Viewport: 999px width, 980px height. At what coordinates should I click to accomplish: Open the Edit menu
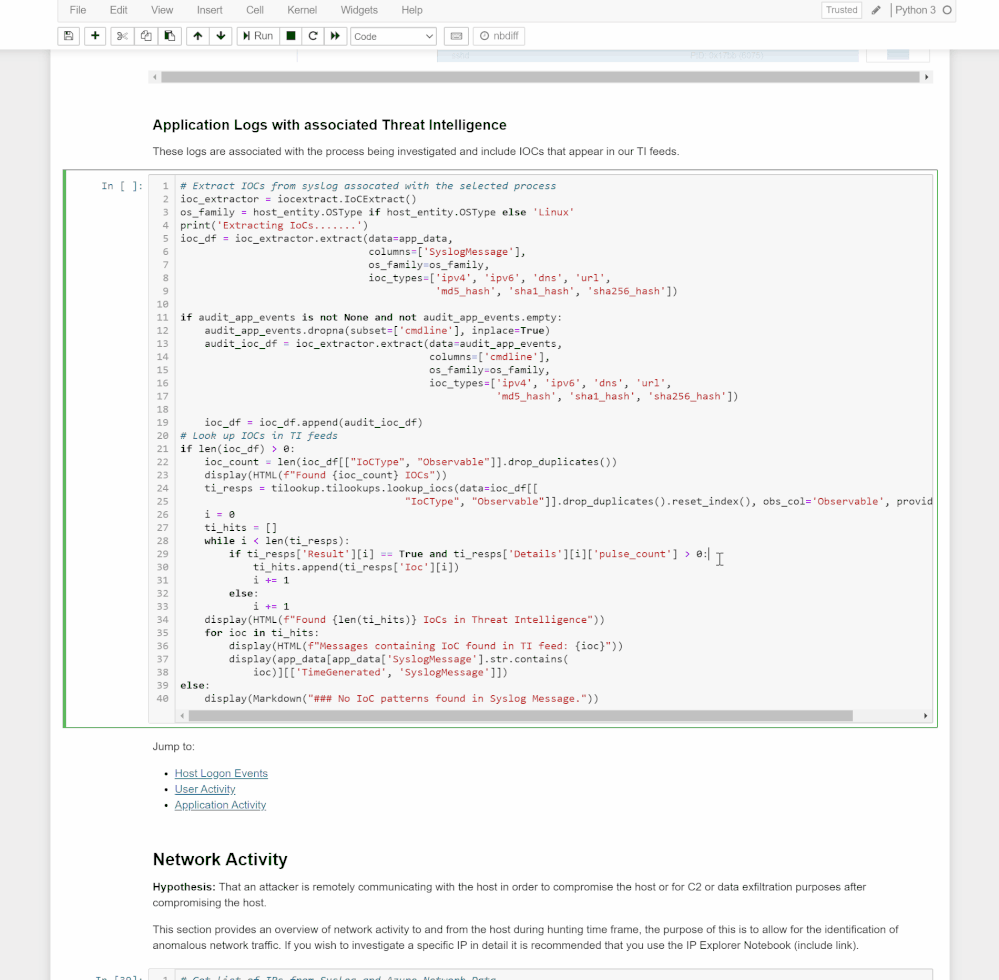(119, 10)
